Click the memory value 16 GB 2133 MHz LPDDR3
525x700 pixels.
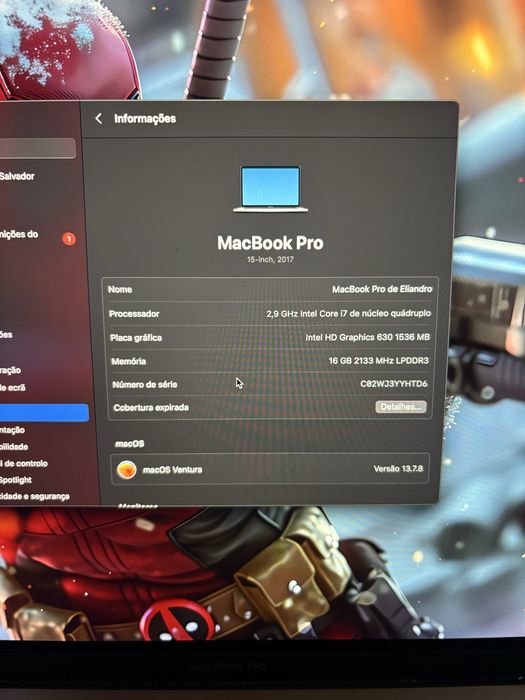pos(379,360)
